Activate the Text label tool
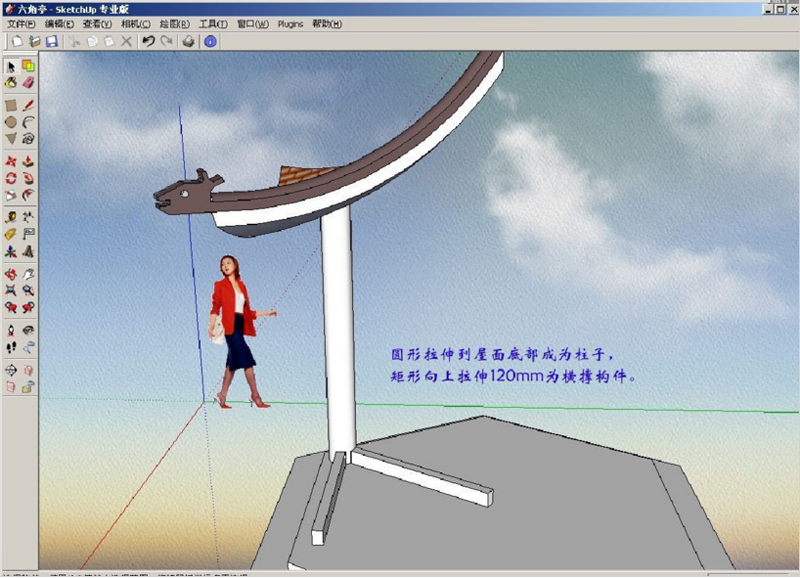 (28, 234)
